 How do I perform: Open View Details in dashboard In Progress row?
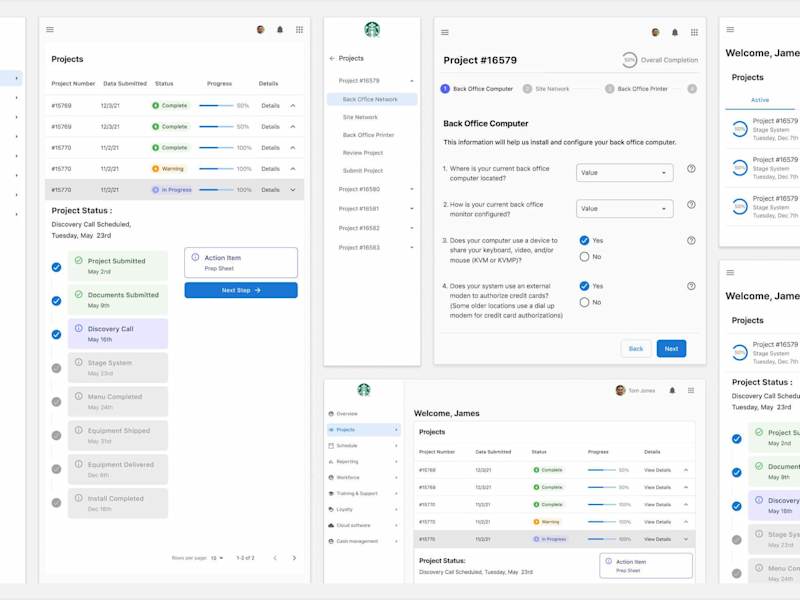pyautogui.click(x=658, y=539)
